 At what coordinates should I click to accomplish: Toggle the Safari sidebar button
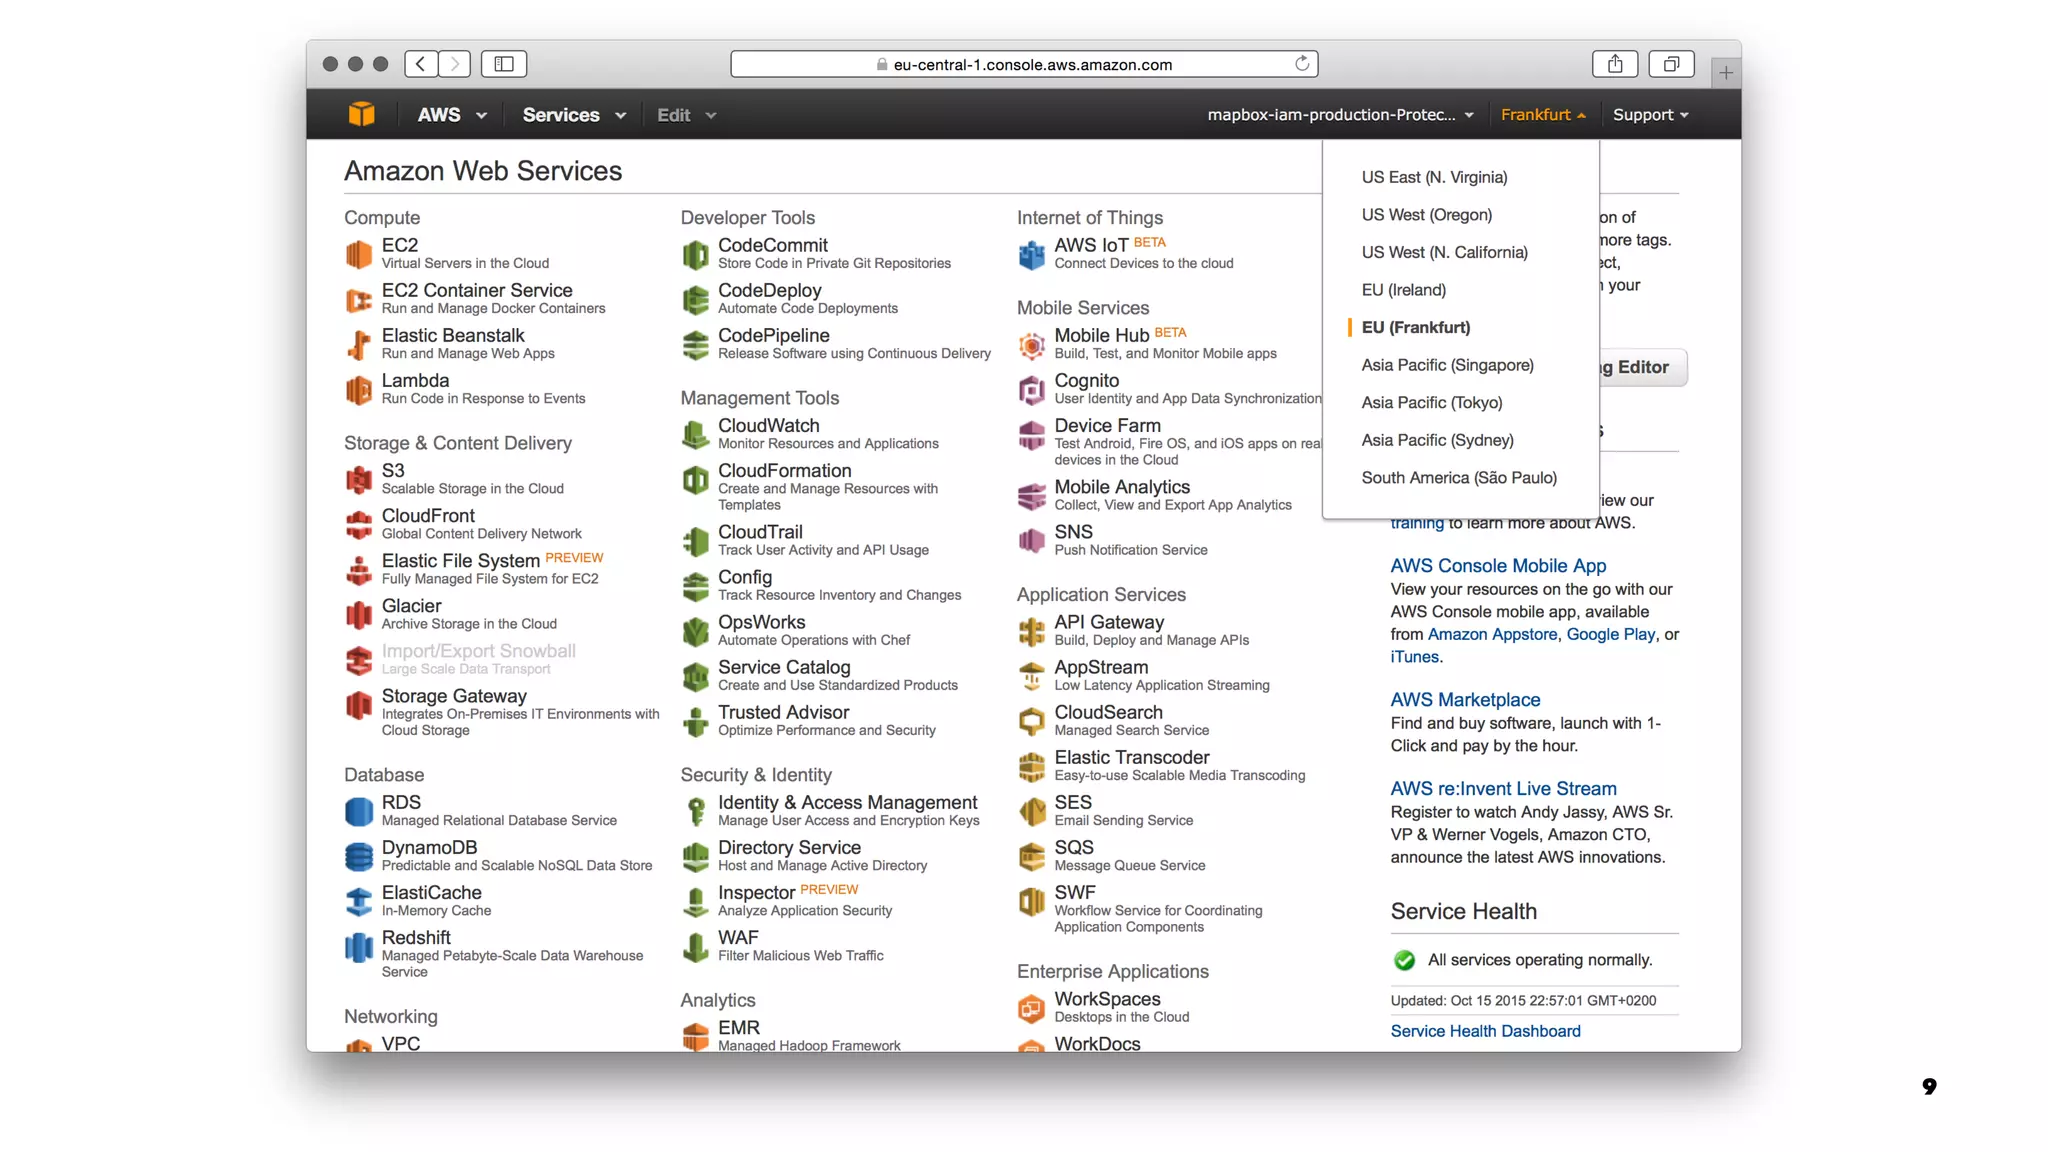pyautogui.click(x=504, y=64)
